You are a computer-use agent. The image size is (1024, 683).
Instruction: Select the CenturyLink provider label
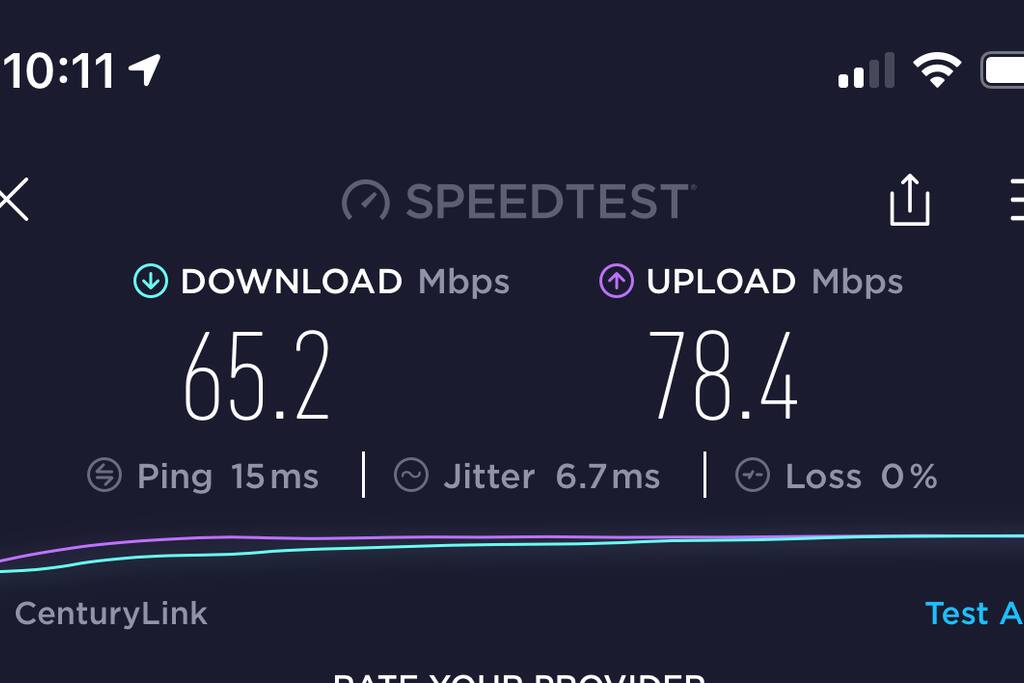tap(111, 614)
